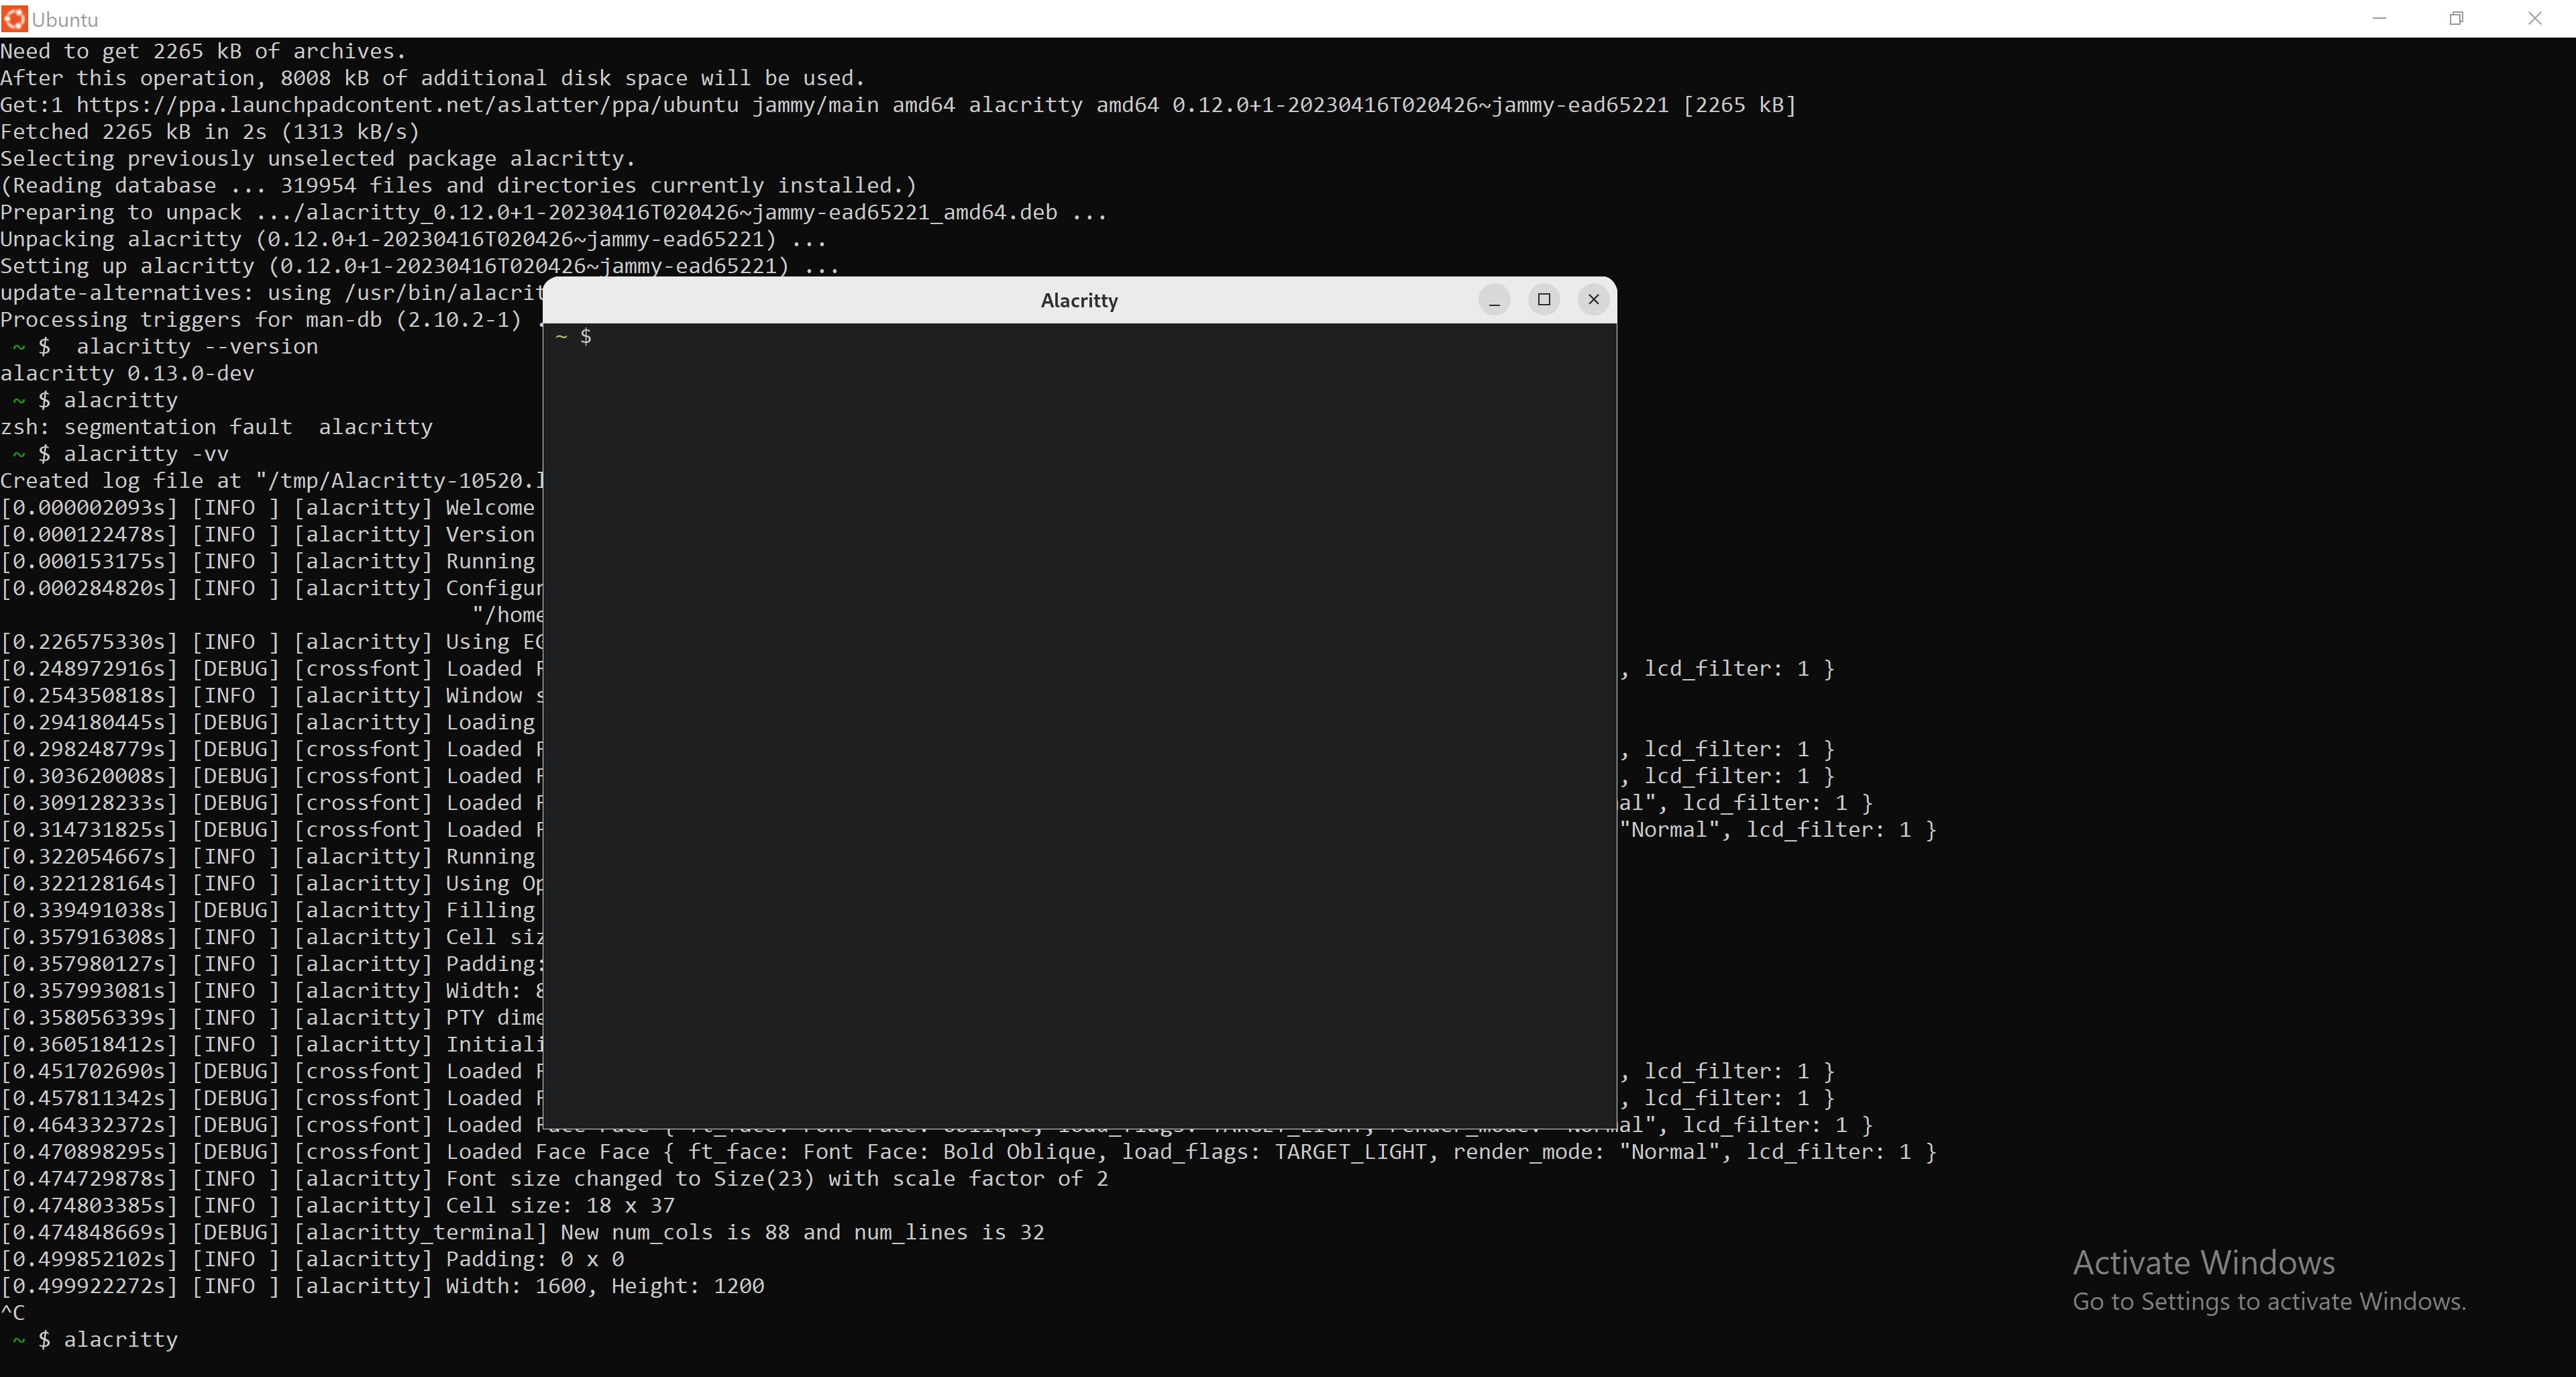Minimize the Ubuntu terminal window
This screenshot has height=1377, width=2576.
coord(2379,18)
